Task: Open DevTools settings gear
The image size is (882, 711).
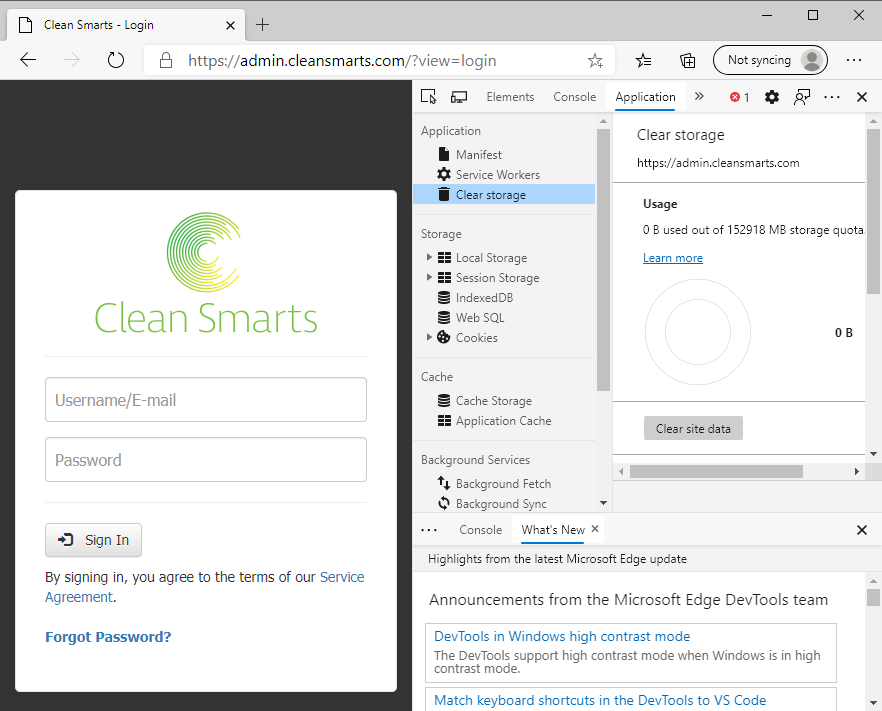Action: coord(772,97)
